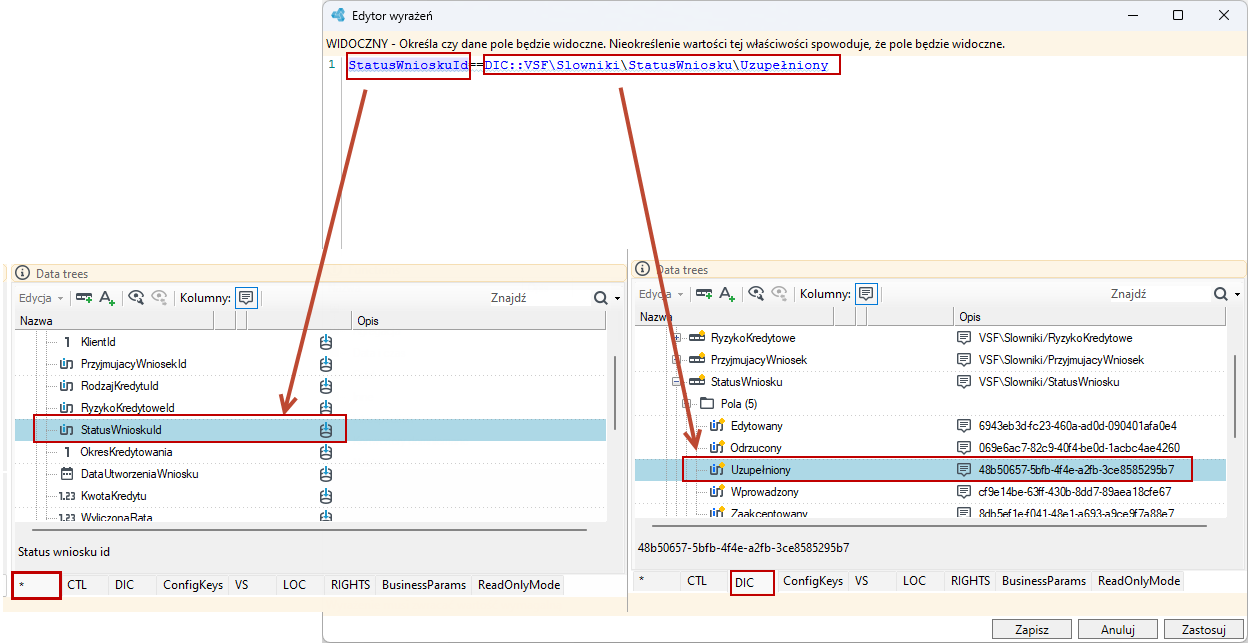Click the eye-search icon in left Data trees toolbar
This screenshot has width=1248, height=643.
coord(136,297)
